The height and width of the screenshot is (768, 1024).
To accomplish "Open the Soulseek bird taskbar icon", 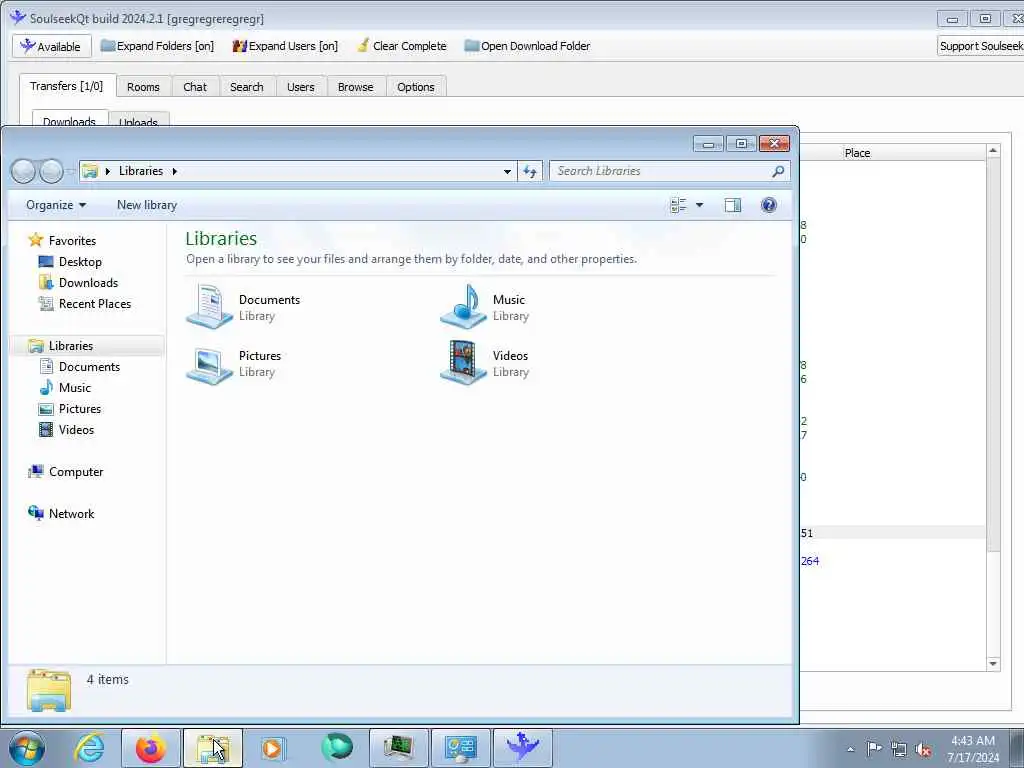I will 522,748.
